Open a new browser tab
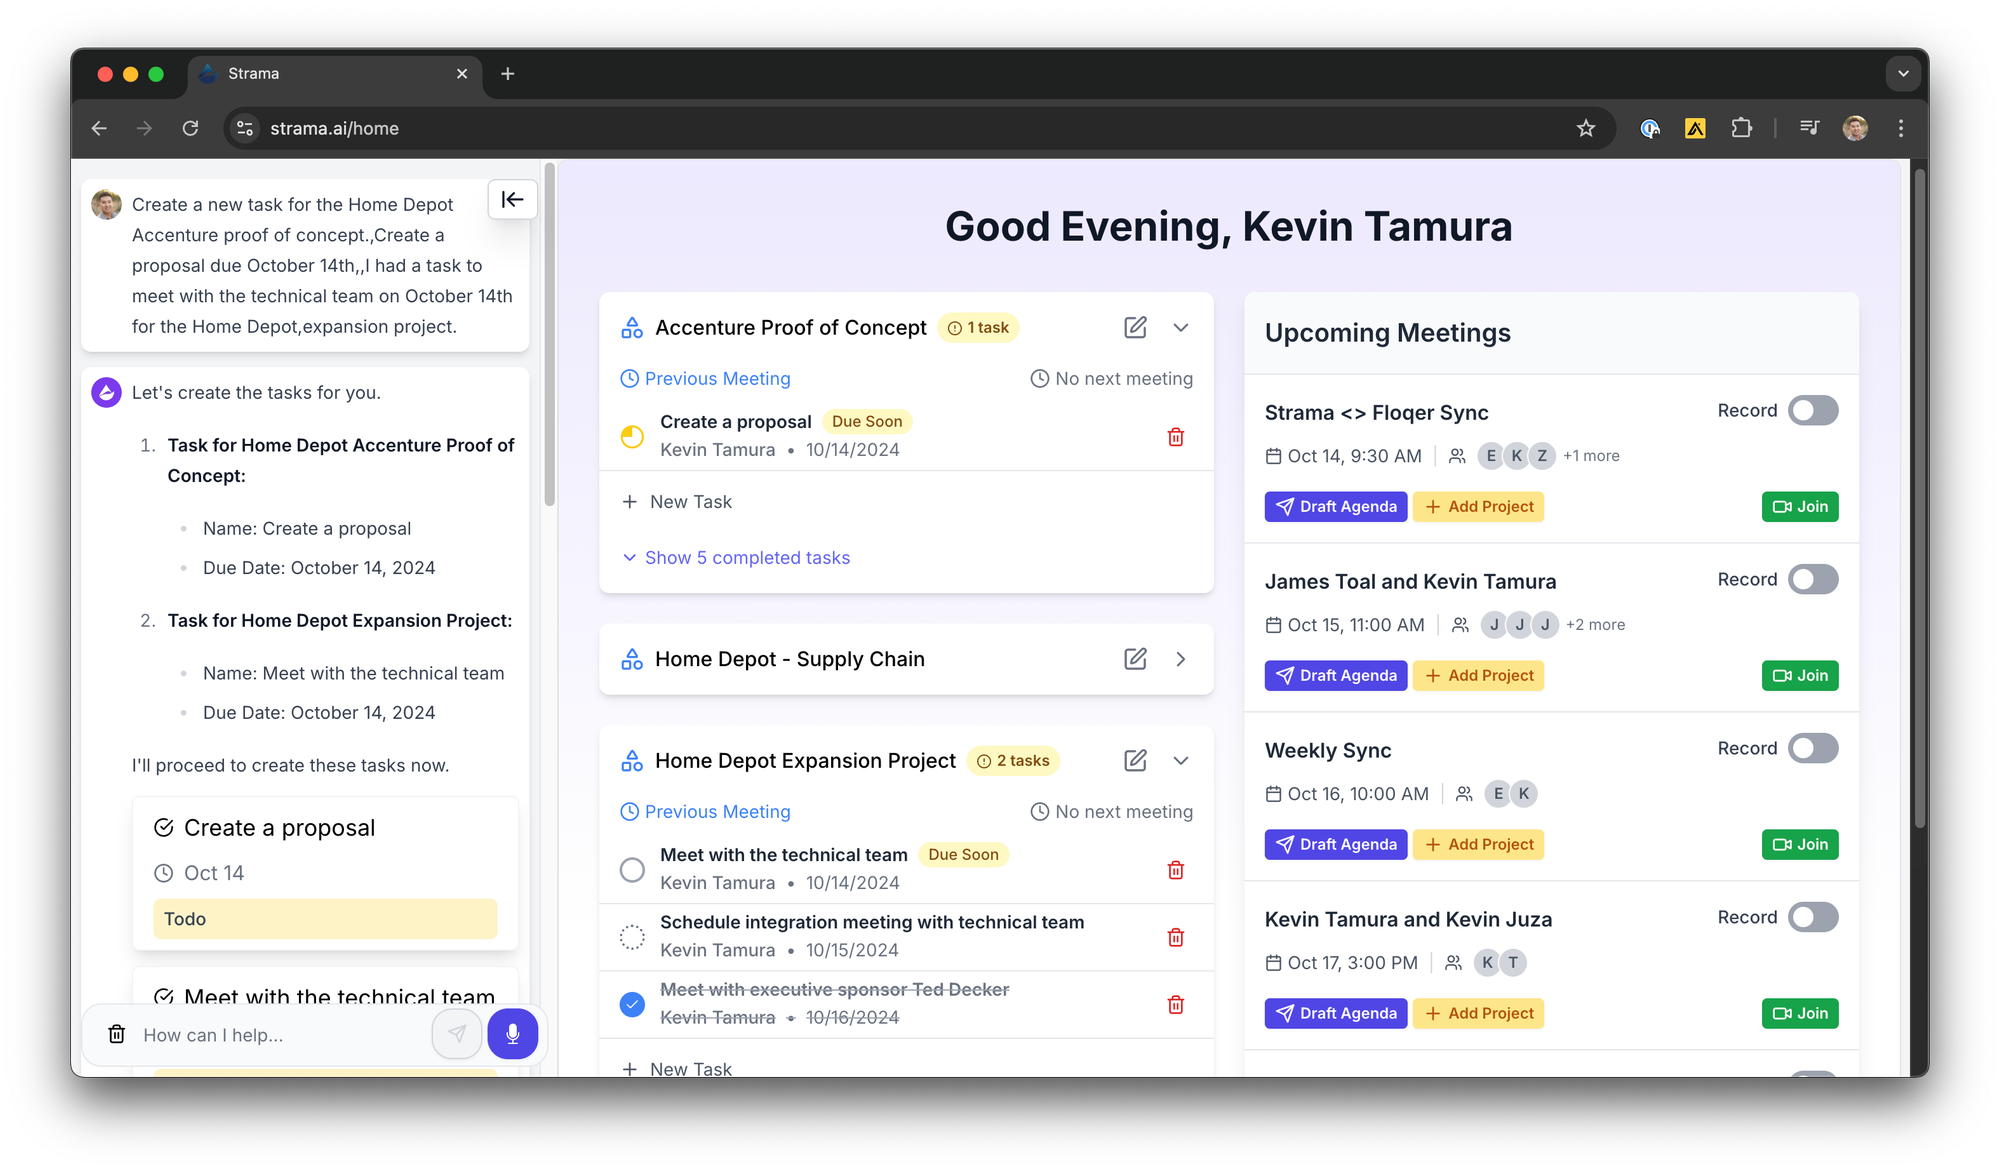Screen dimensions: 2000x1171 point(508,74)
